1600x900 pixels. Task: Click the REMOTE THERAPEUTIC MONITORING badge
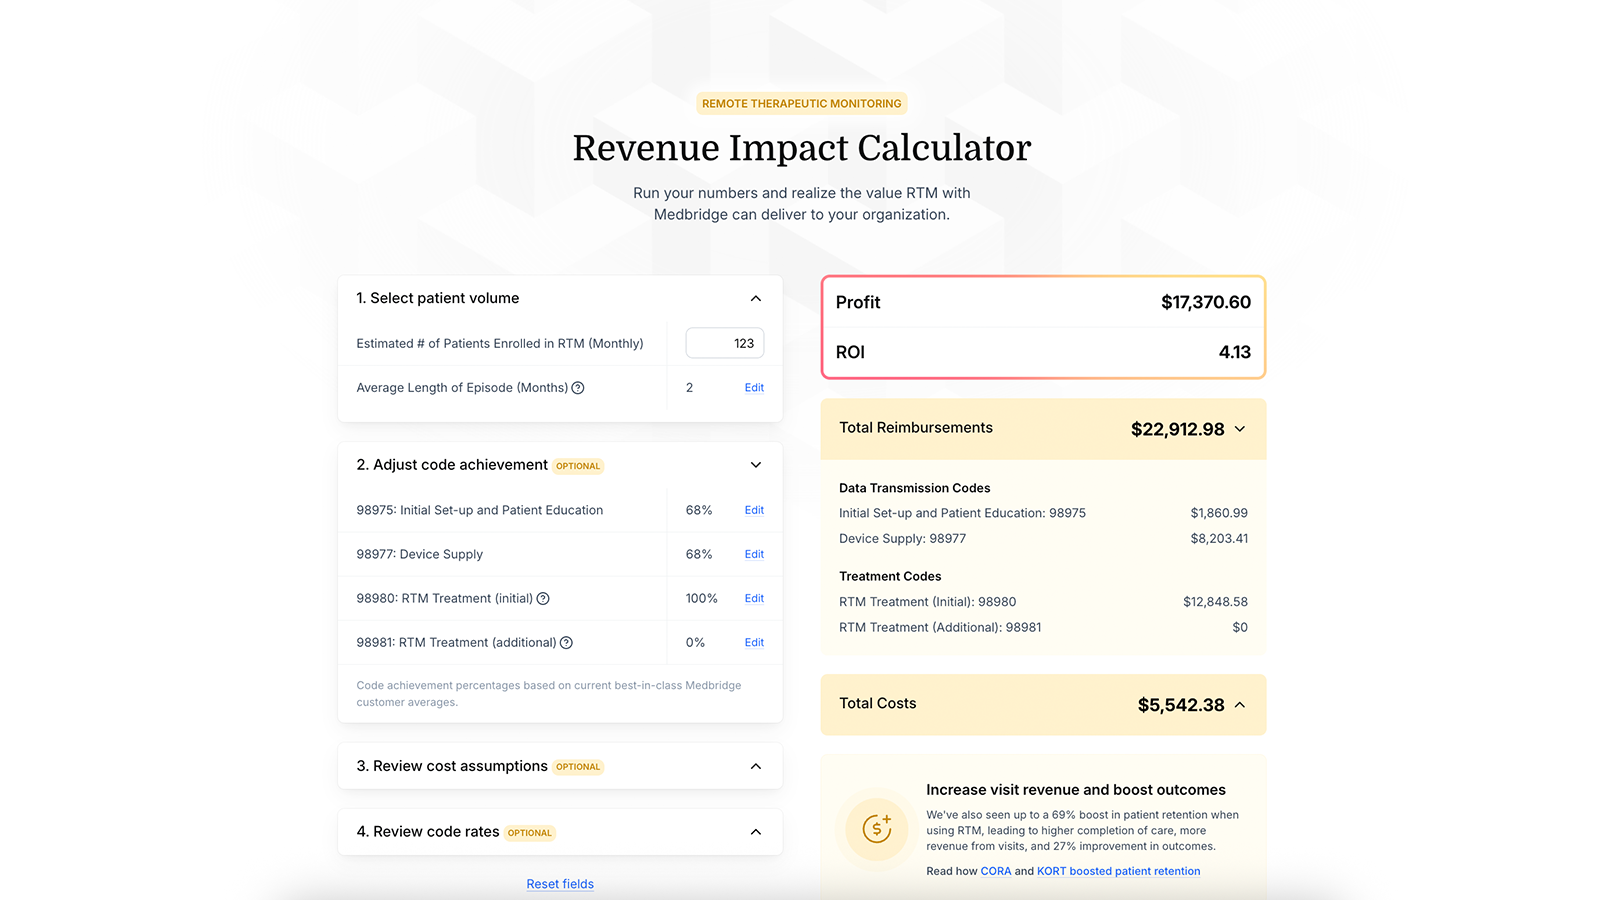pos(801,103)
